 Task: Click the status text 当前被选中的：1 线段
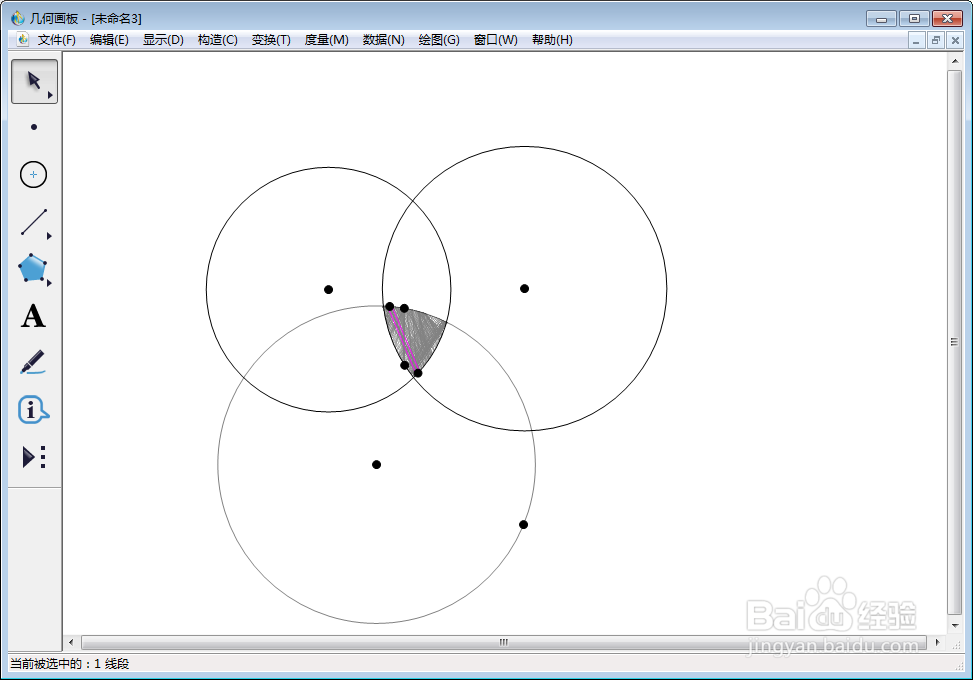click(70, 663)
